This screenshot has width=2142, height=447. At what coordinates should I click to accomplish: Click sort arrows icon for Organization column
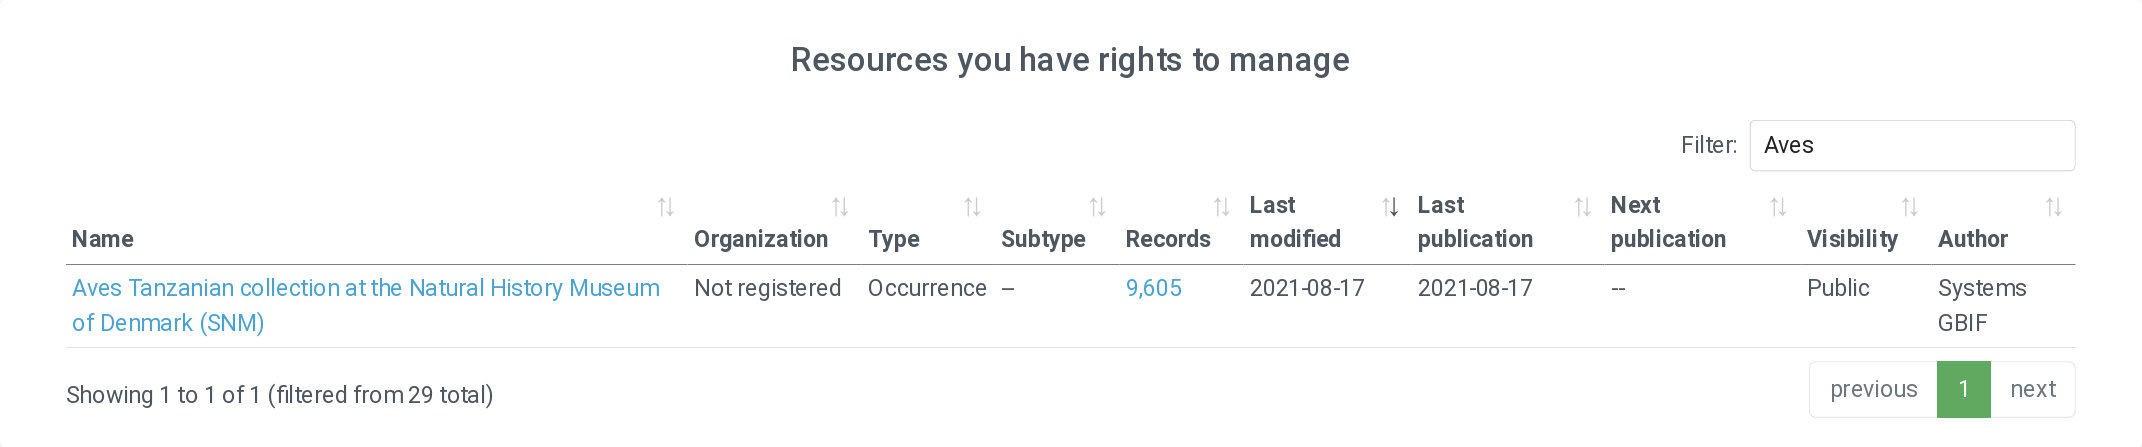point(840,207)
